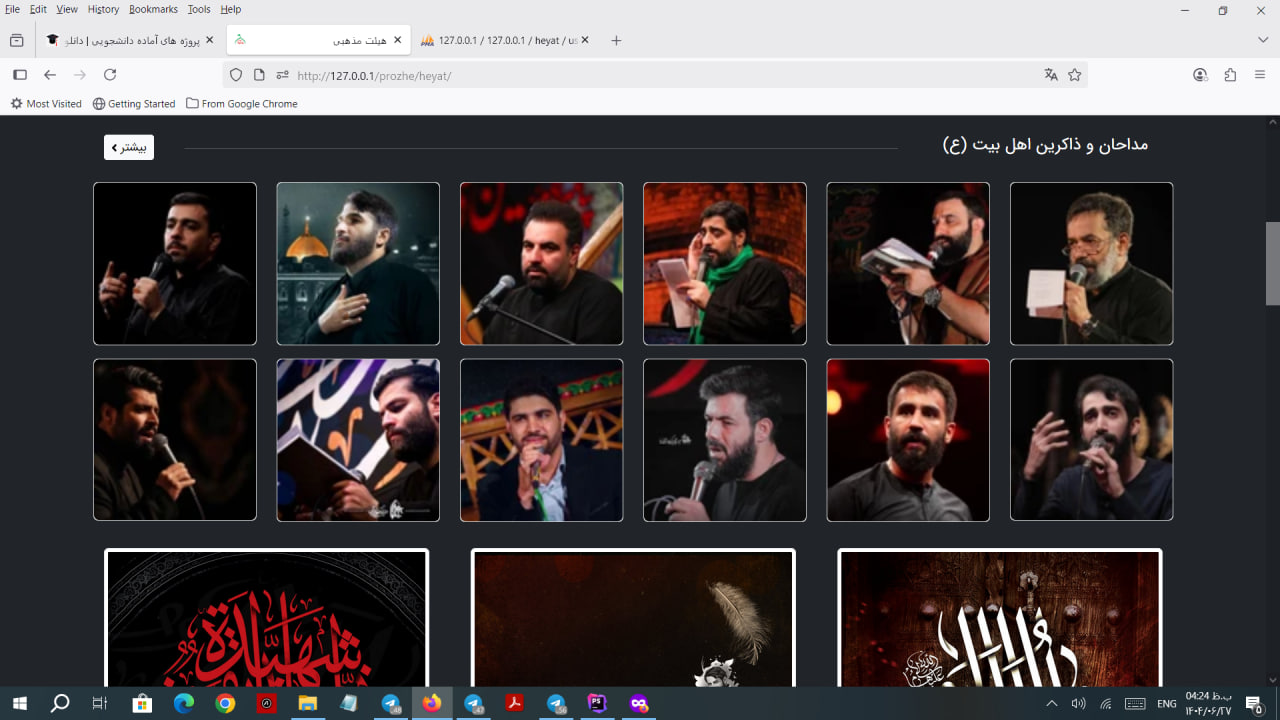Go back to the previous page
The width and height of the screenshot is (1280, 720).
tap(50, 75)
